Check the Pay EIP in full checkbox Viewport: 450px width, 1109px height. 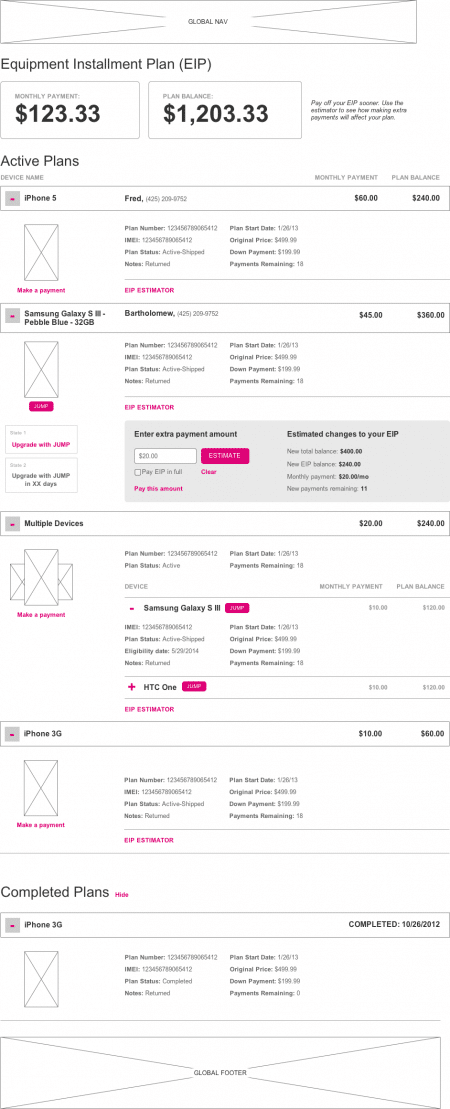click(x=137, y=472)
